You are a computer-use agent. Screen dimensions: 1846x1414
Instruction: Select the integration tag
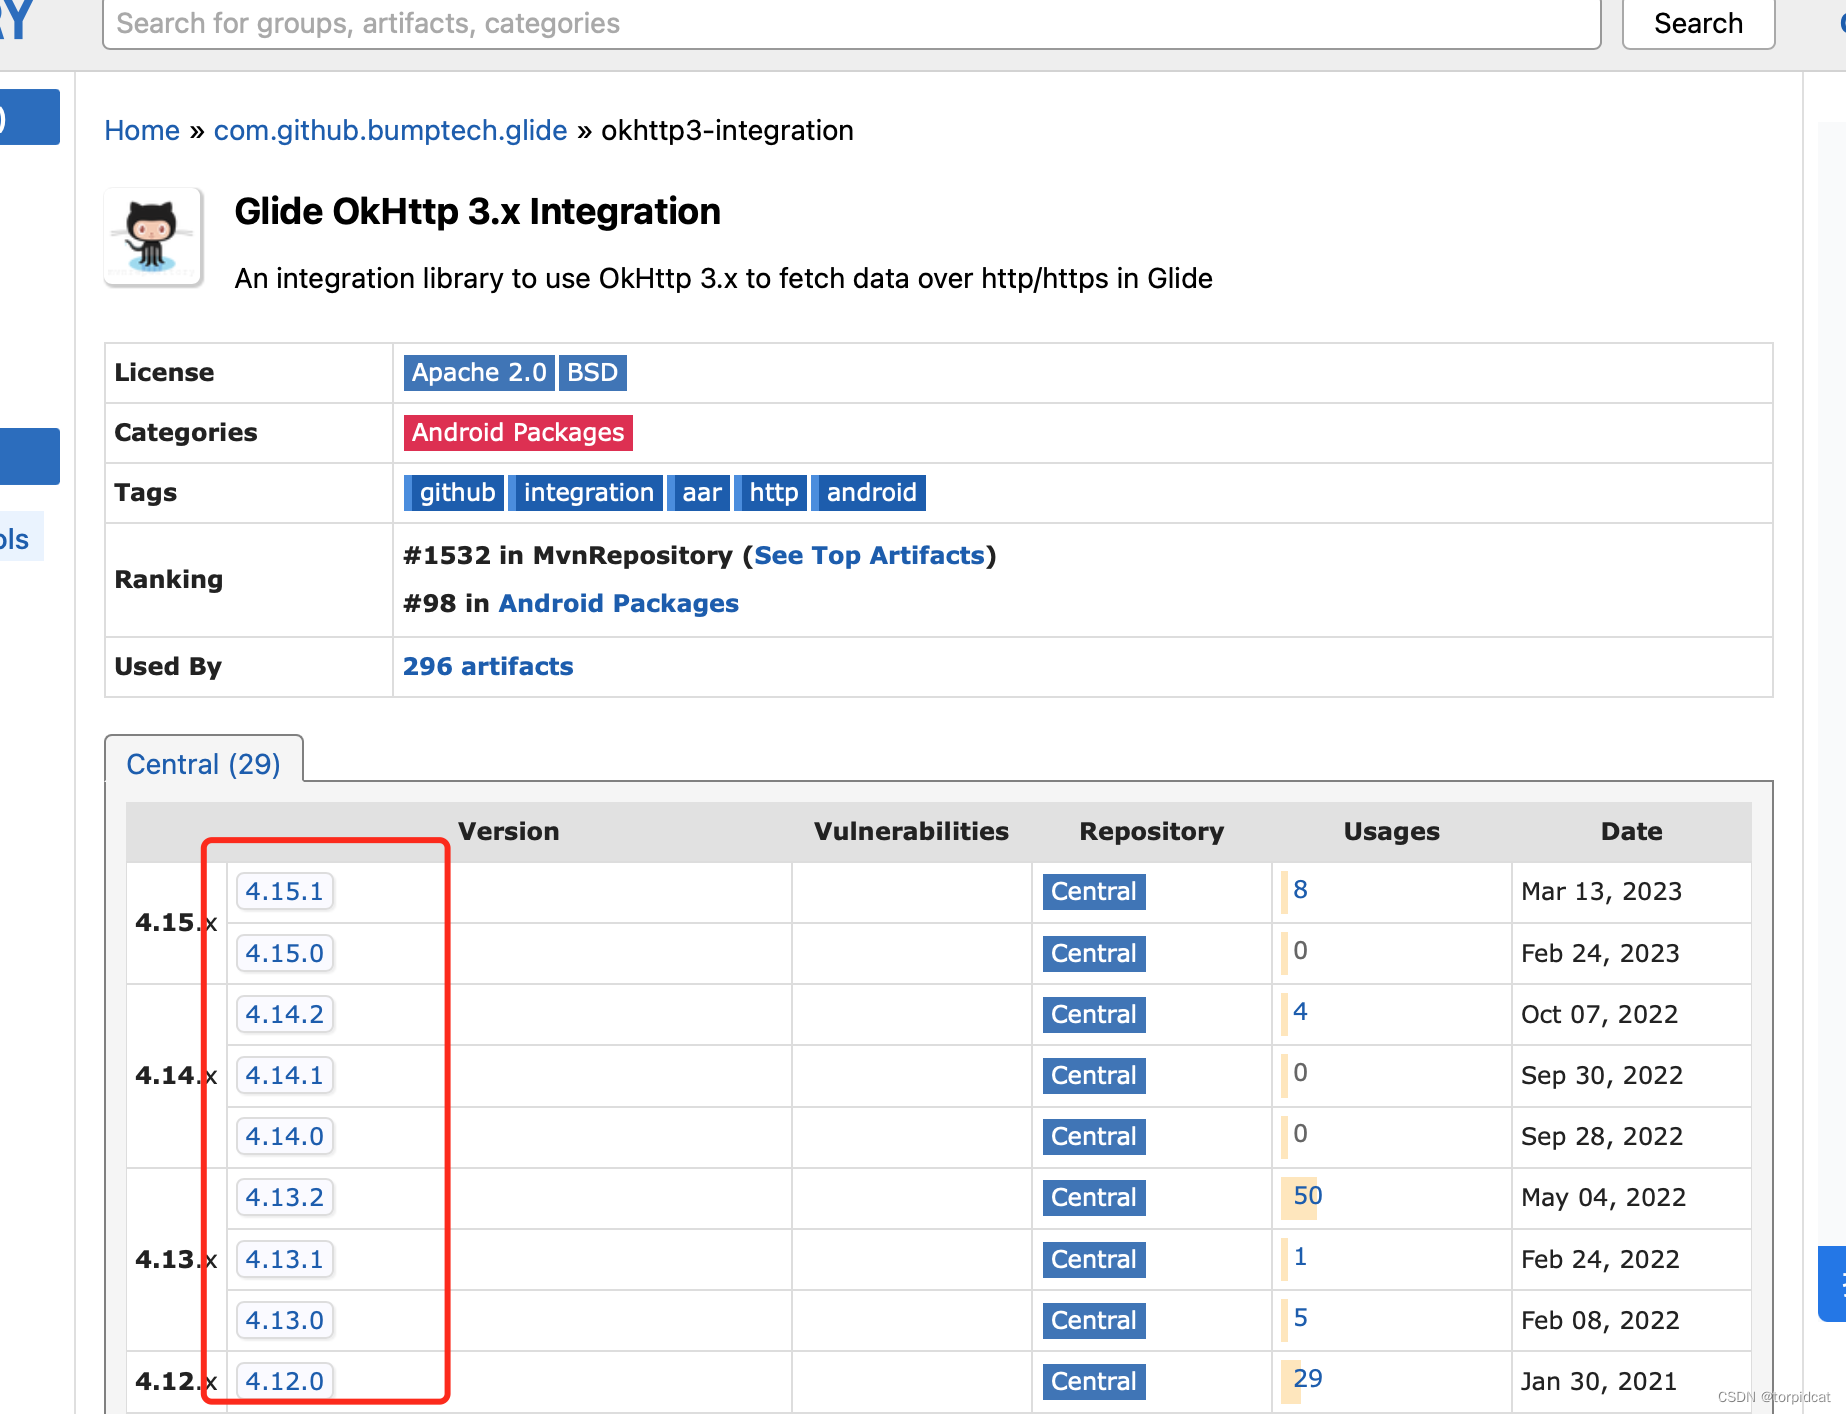[x=586, y=492]
